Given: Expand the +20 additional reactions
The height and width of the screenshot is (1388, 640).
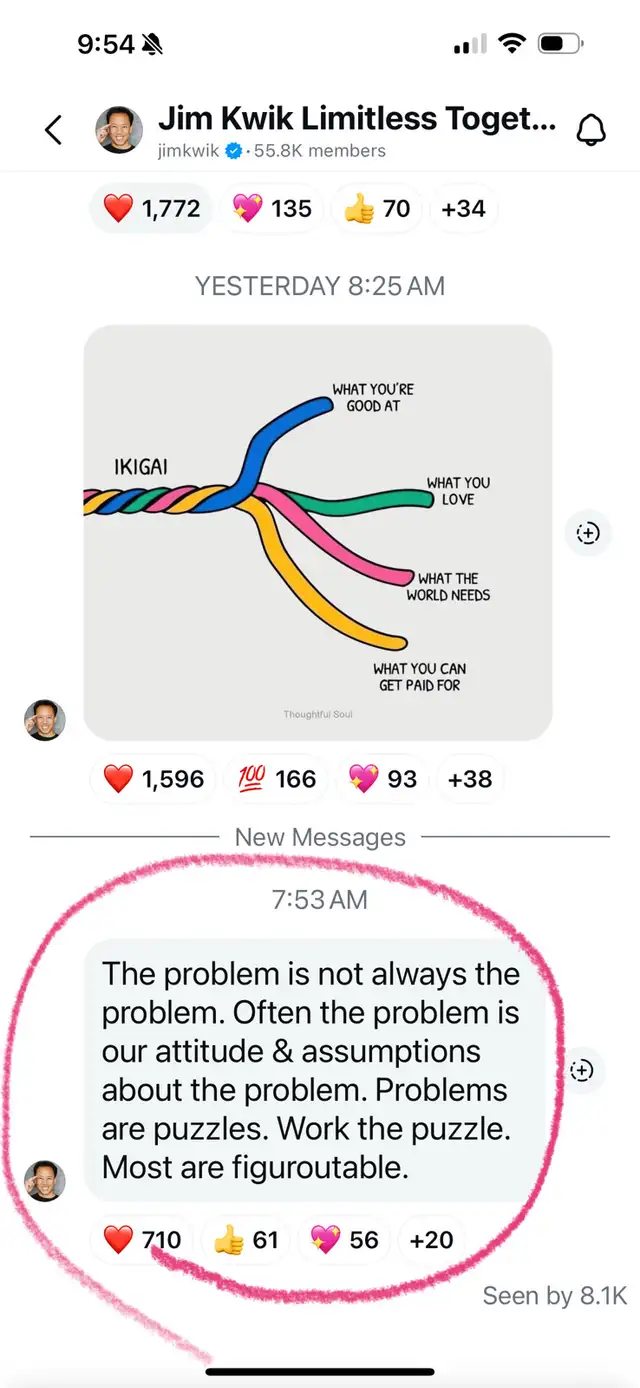Looking at the screenshot, I should click(x=432, y=1240).
